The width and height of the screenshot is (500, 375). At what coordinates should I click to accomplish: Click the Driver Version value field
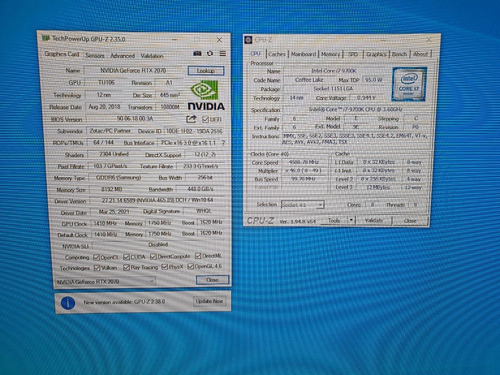click(157, 200)
